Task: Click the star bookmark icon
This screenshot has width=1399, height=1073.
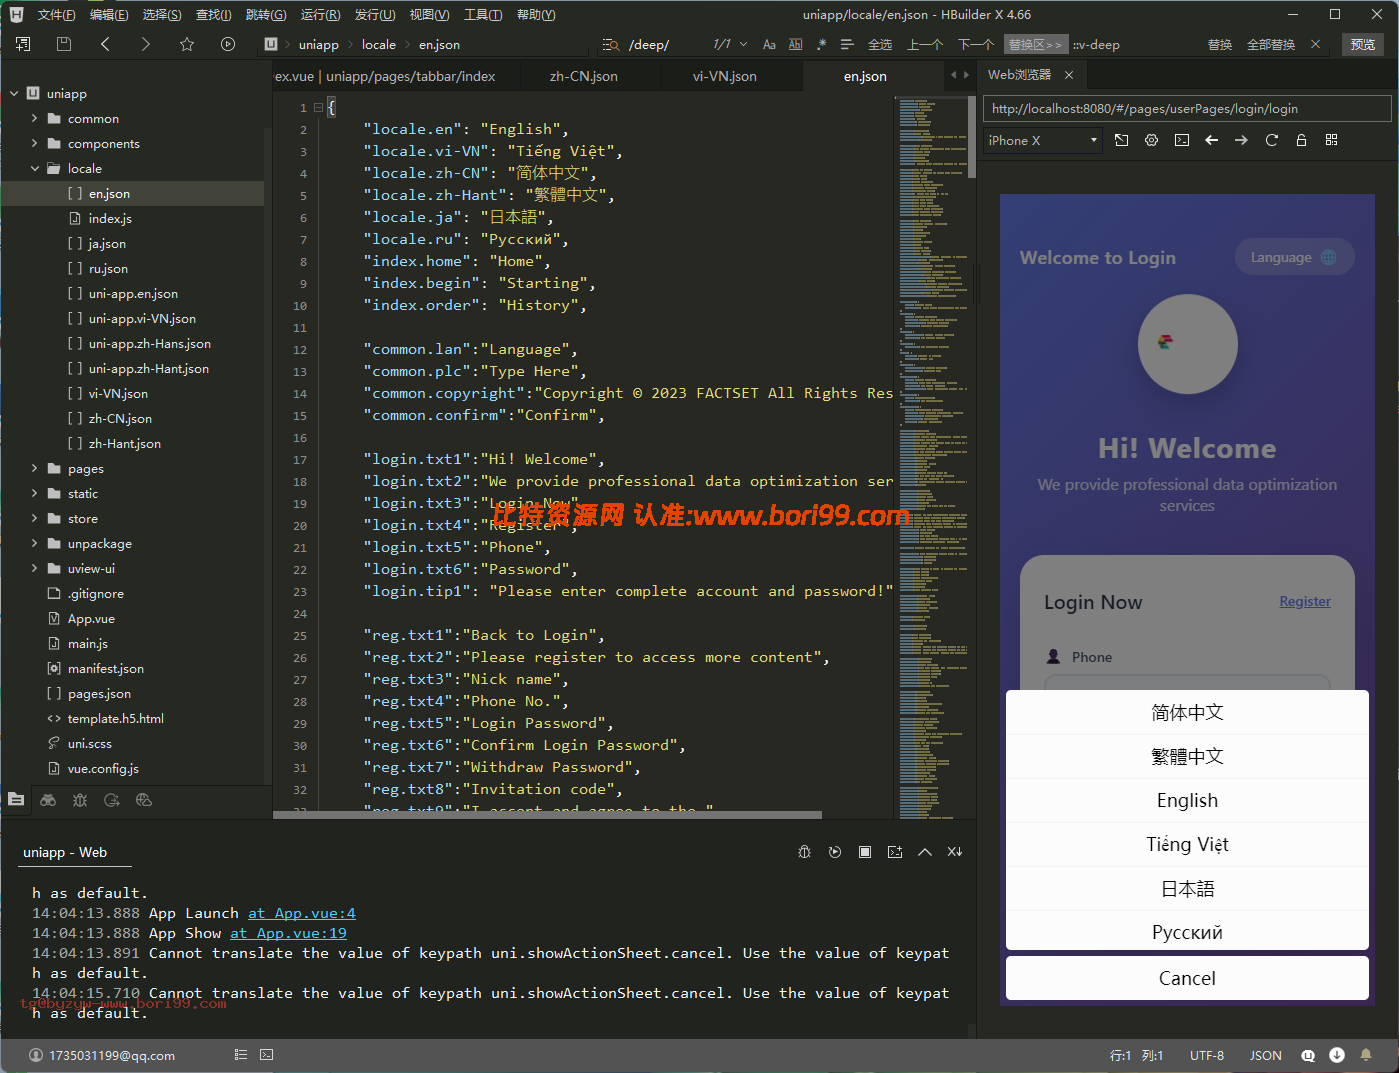Action: (x=187, y=44)
